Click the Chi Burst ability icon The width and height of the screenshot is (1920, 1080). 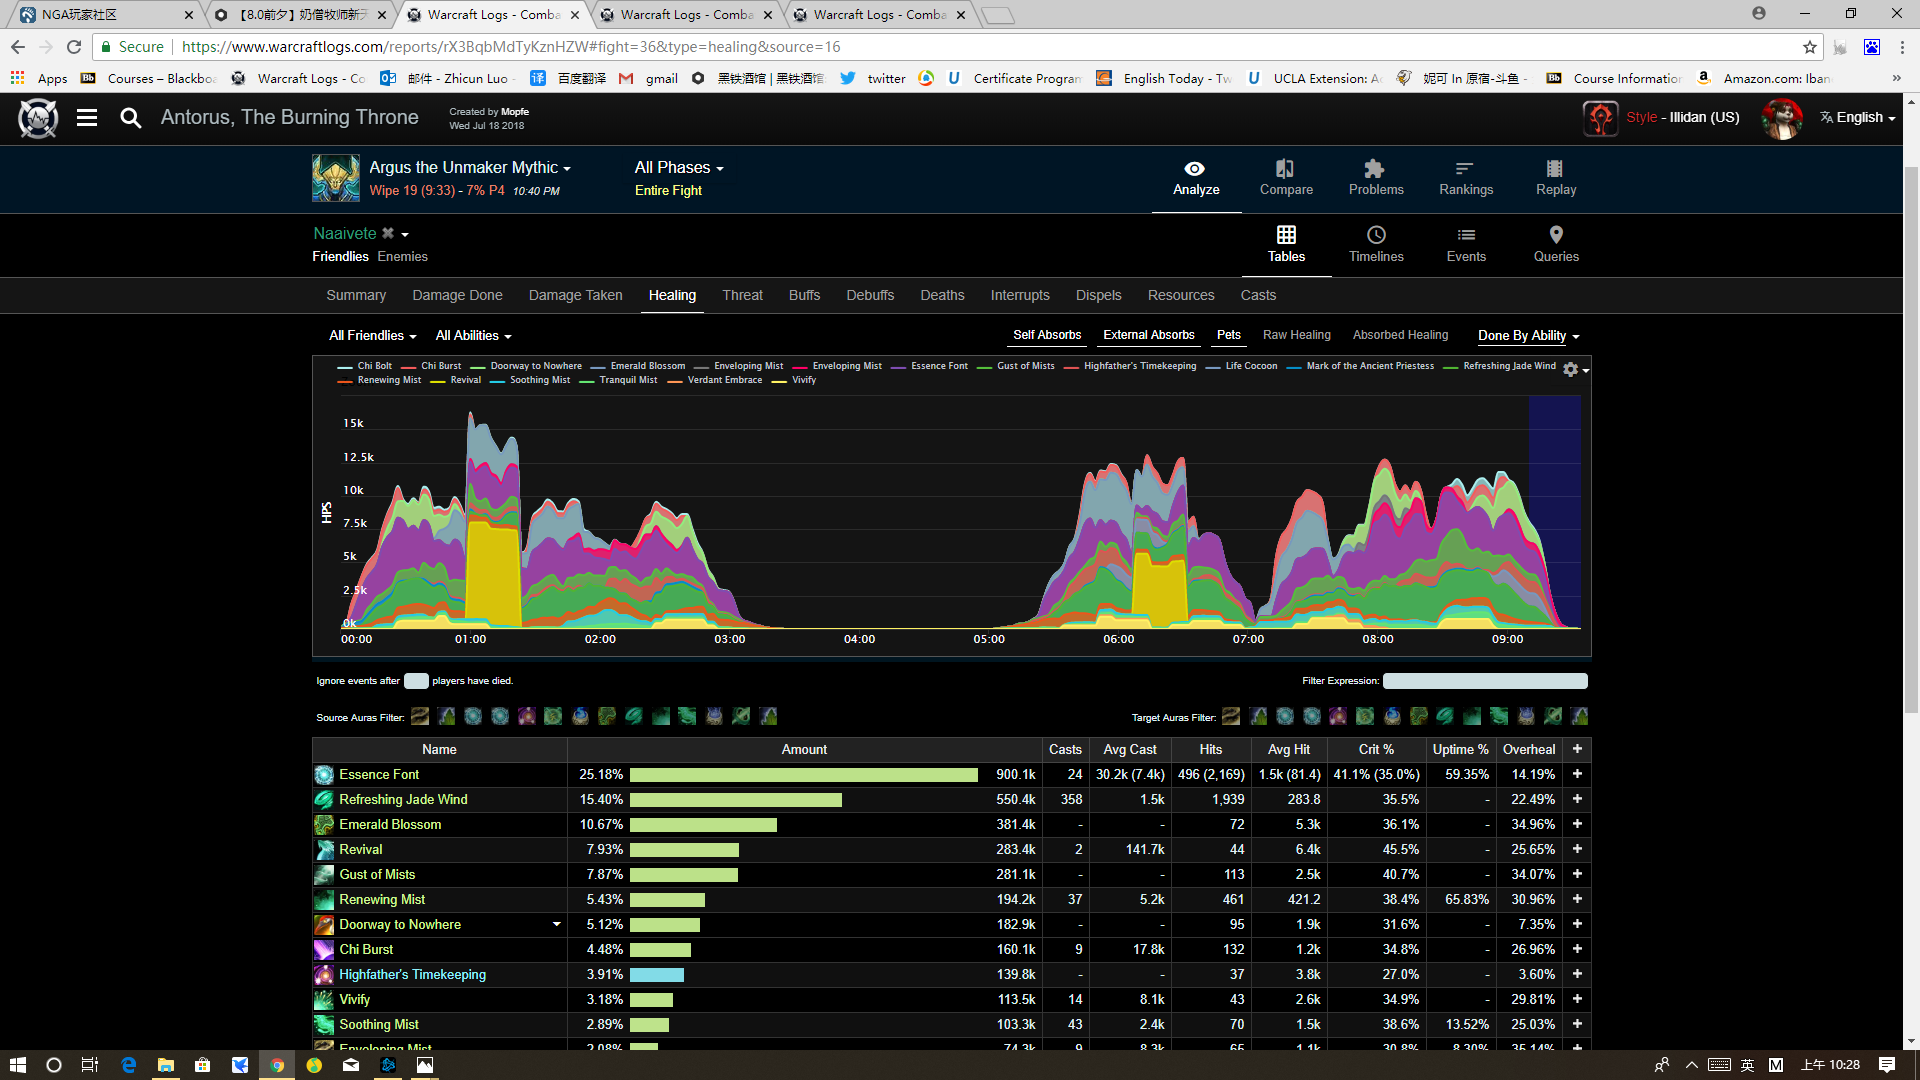(x=324, y=950)
